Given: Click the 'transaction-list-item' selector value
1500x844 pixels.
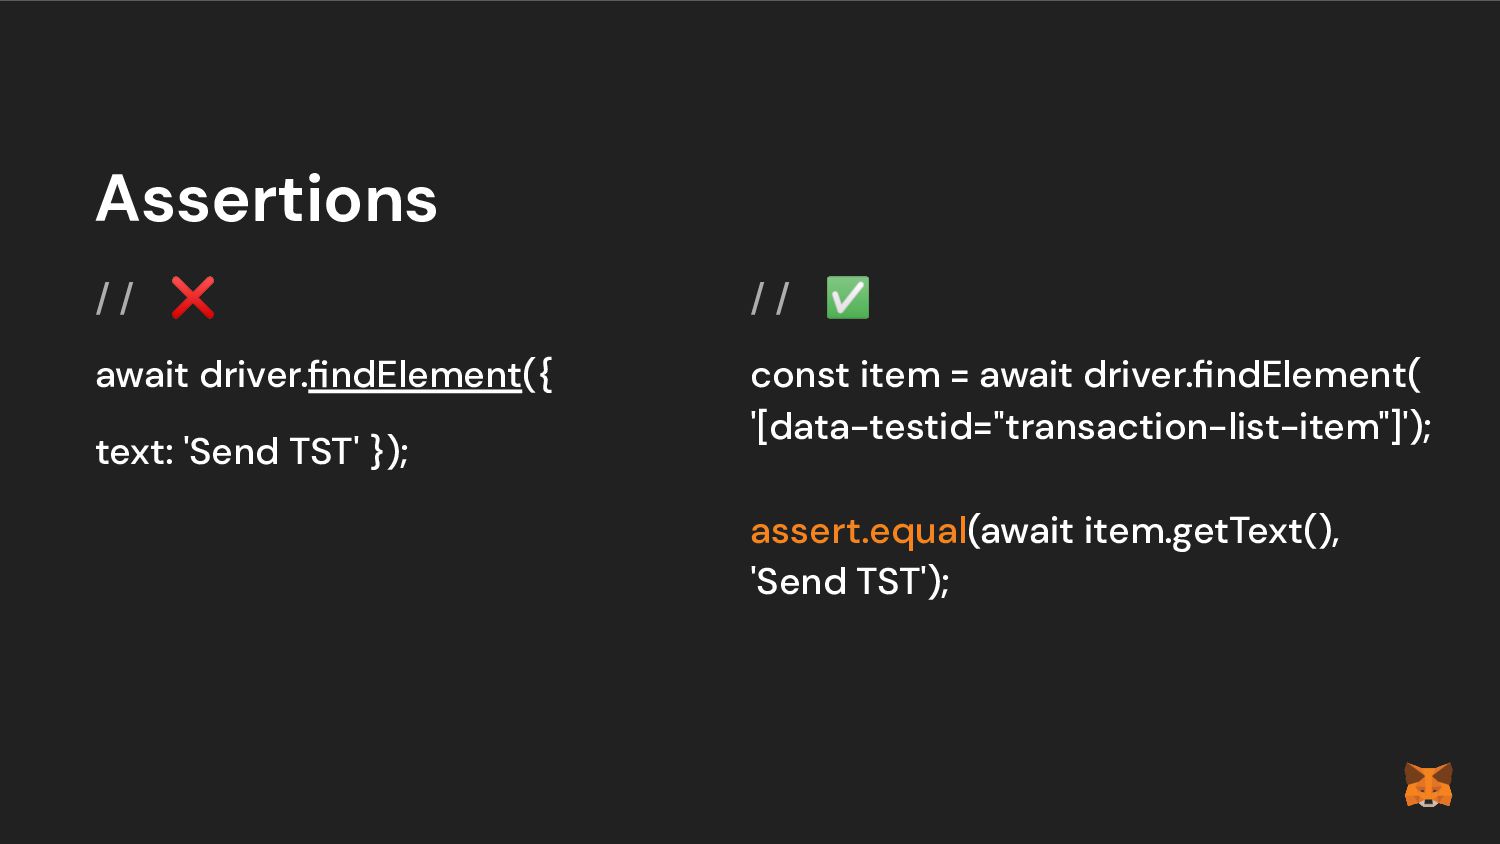Looking at the screenshot, I should tap(1192, 427).
